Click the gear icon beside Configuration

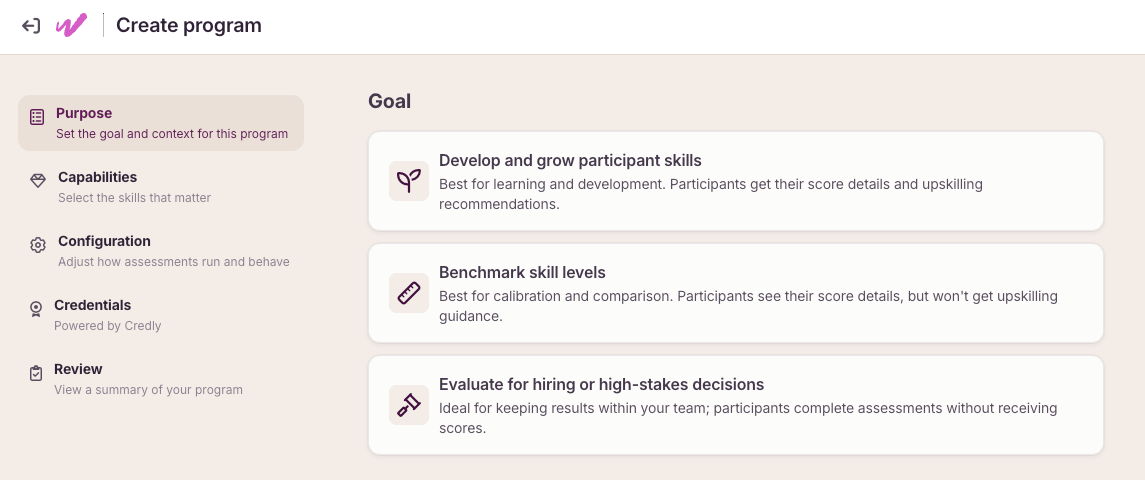pos(38,245)
